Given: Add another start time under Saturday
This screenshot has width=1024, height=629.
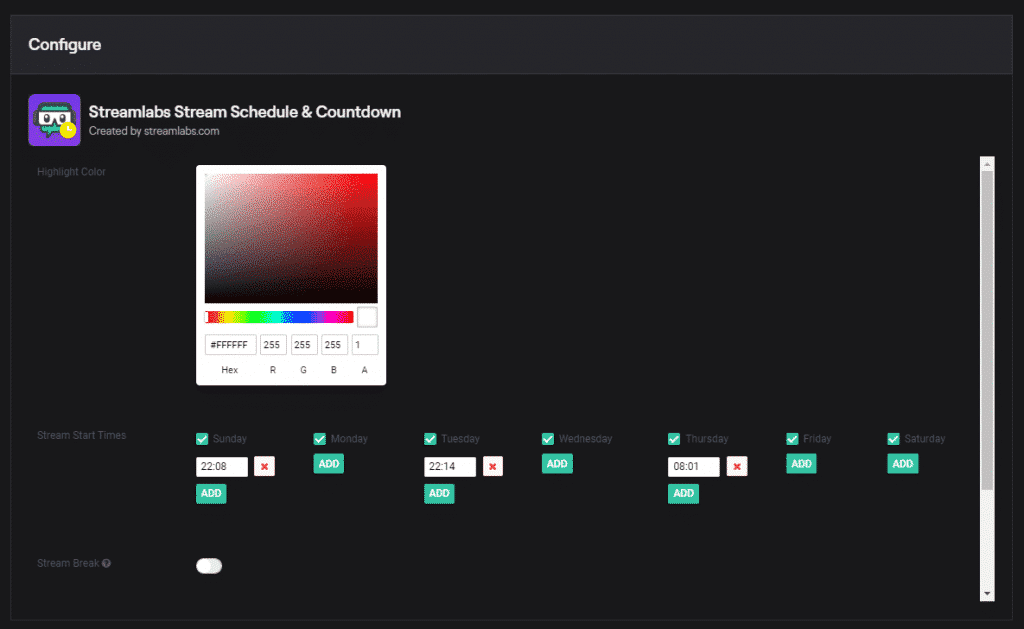Looking at the screenshot, I should (902, 463).
